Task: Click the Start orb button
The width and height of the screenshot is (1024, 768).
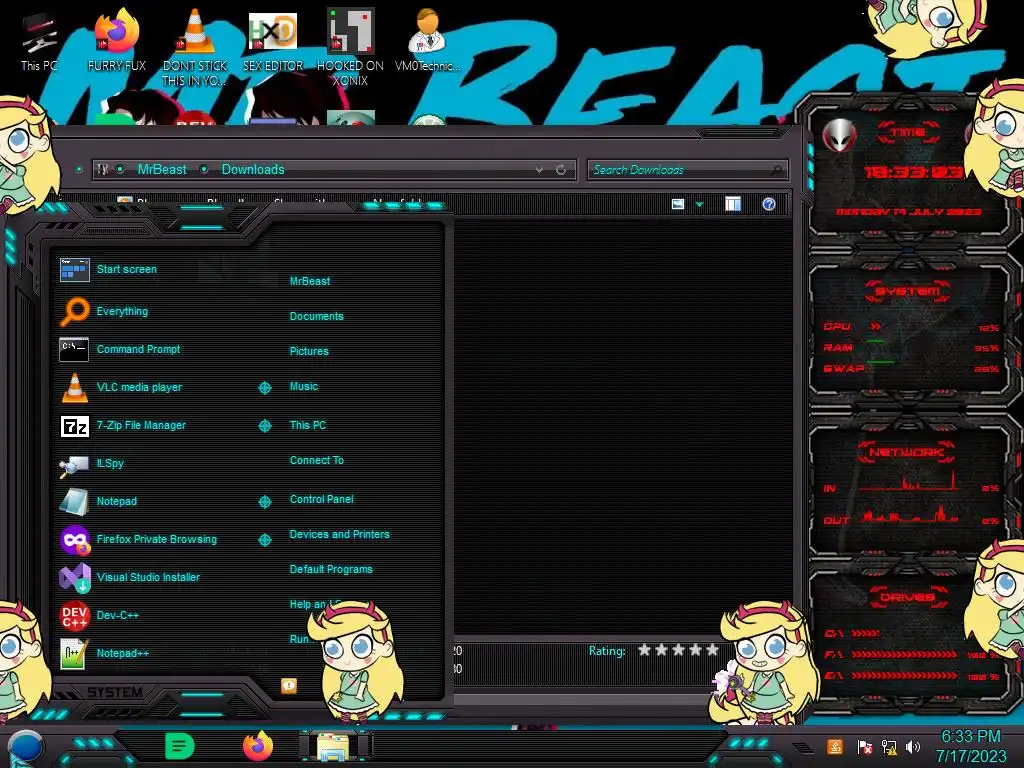Action: point(25,746)
